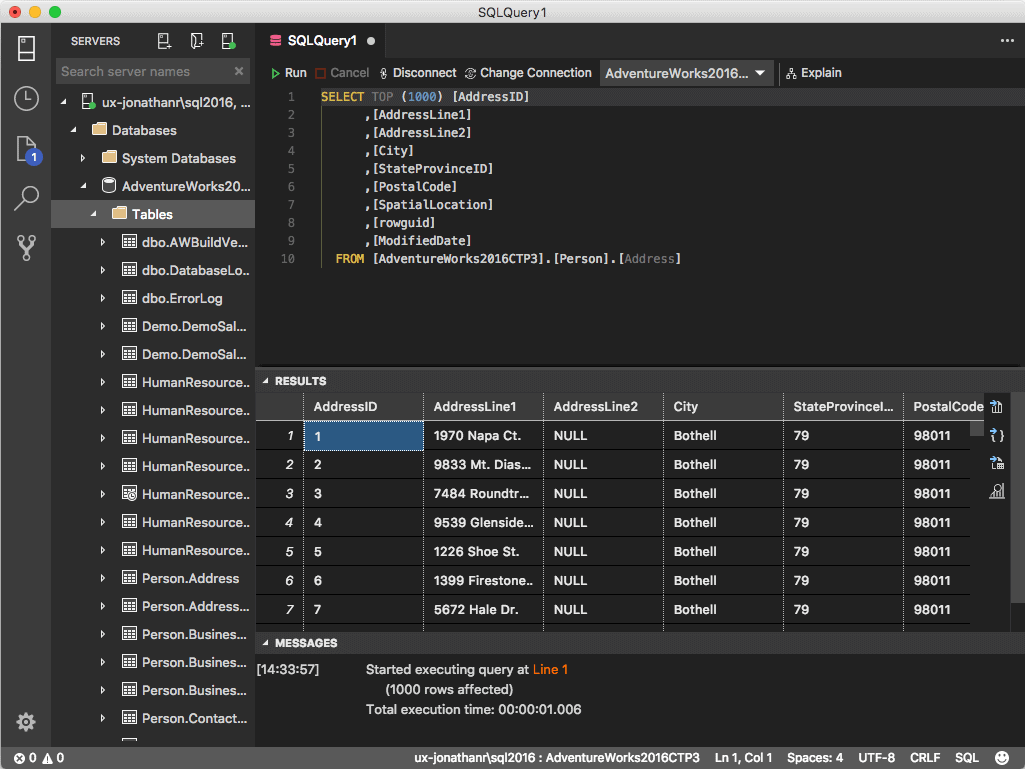Click the PostalCode column header

click(944, 407)
